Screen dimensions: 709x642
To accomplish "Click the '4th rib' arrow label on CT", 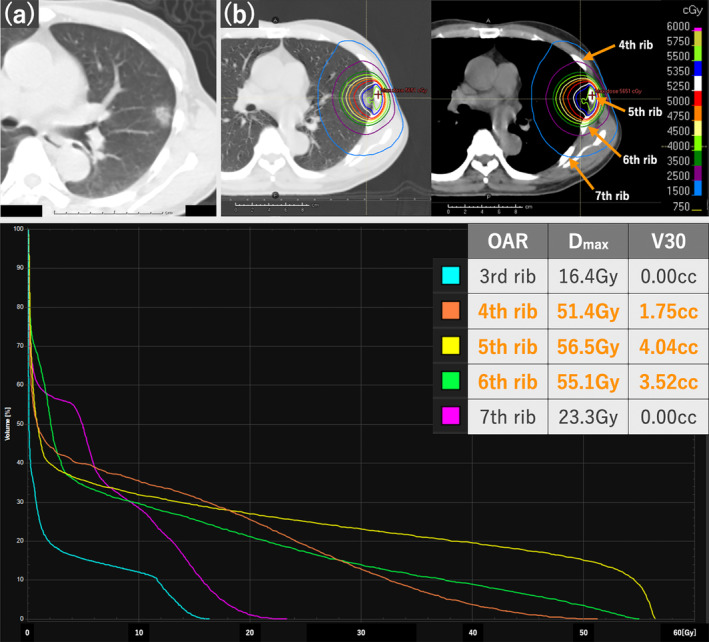I will point(635,45).
